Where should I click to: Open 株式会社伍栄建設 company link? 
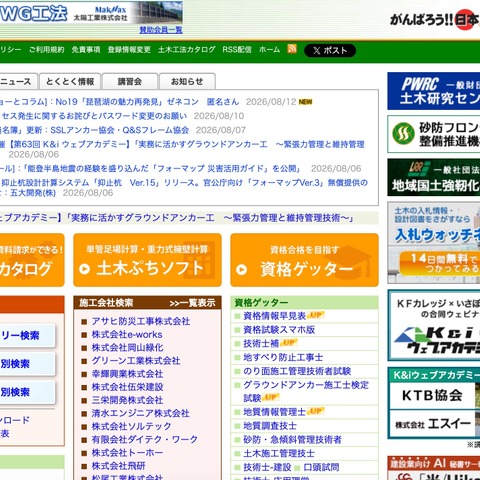coord(127,387)
